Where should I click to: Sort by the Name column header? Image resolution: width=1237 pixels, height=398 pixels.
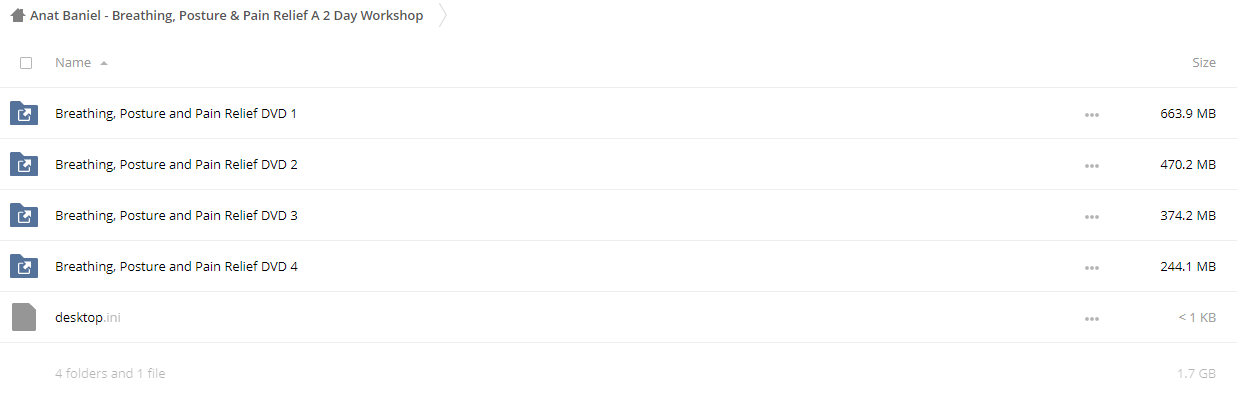pos(73,62)
